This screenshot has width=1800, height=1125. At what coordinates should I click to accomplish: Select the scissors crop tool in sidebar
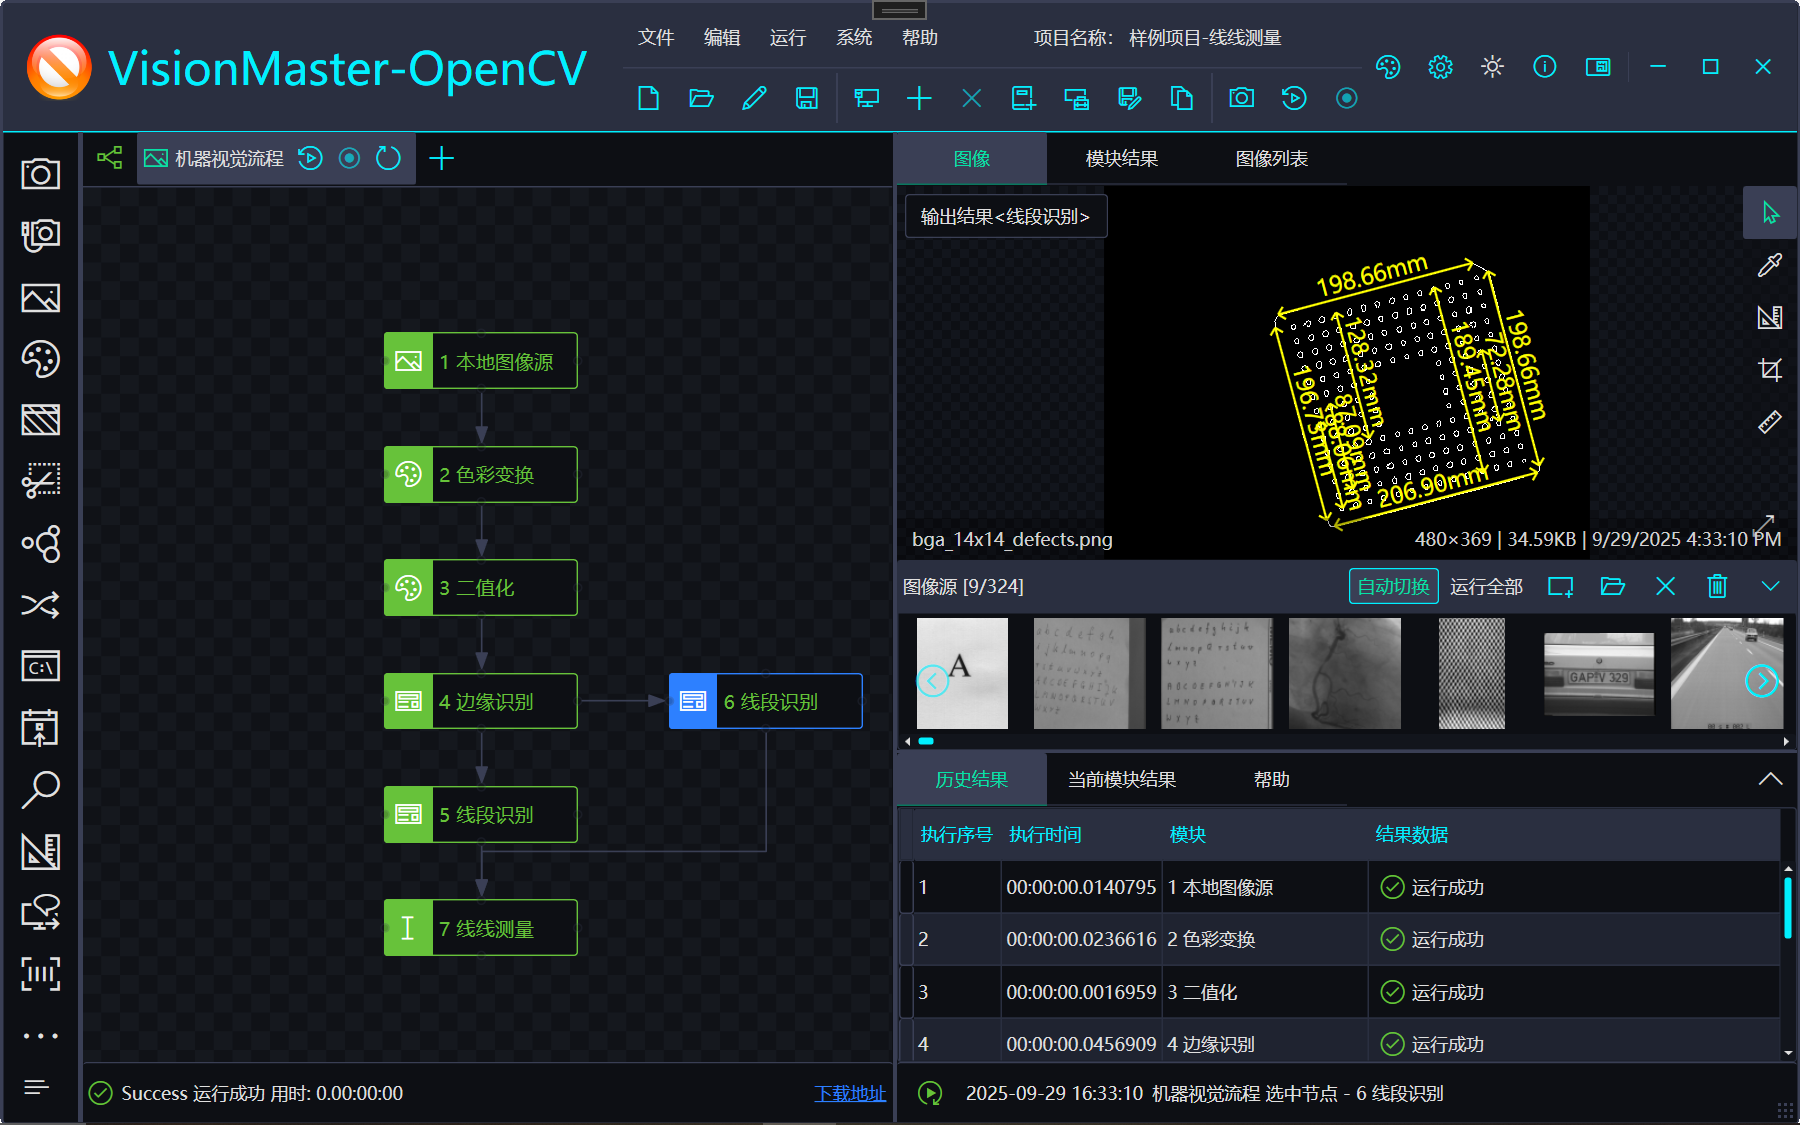pyautogui.click(x=41, y=481)
